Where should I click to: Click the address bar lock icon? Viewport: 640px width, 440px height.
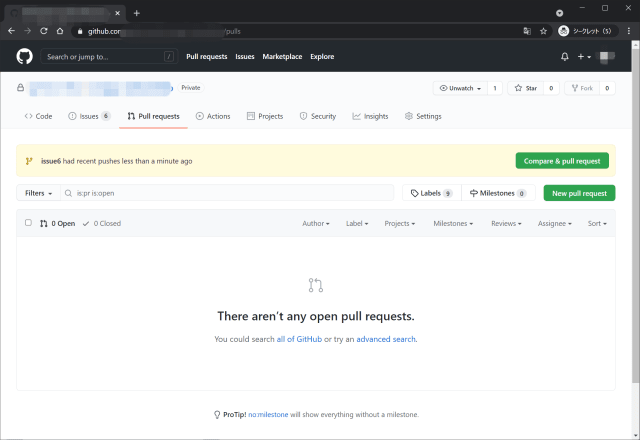click(80, 31)
